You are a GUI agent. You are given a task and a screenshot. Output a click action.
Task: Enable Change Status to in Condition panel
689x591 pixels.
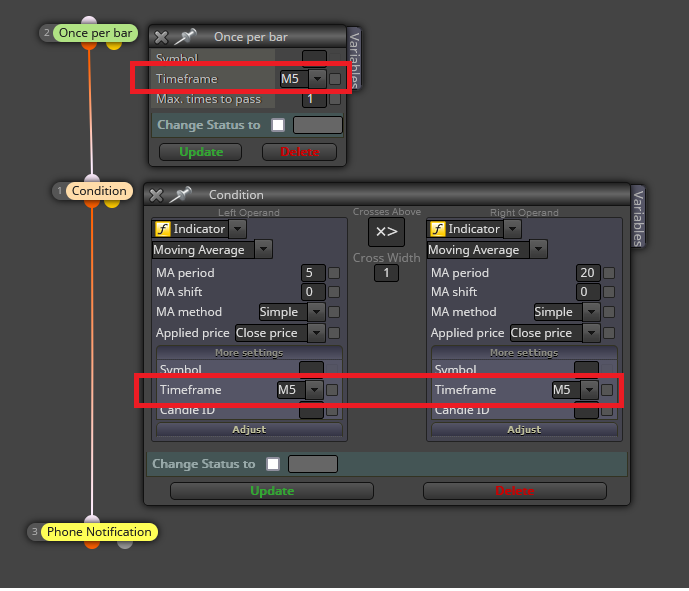pyautogui.click(x=273, y=464)
